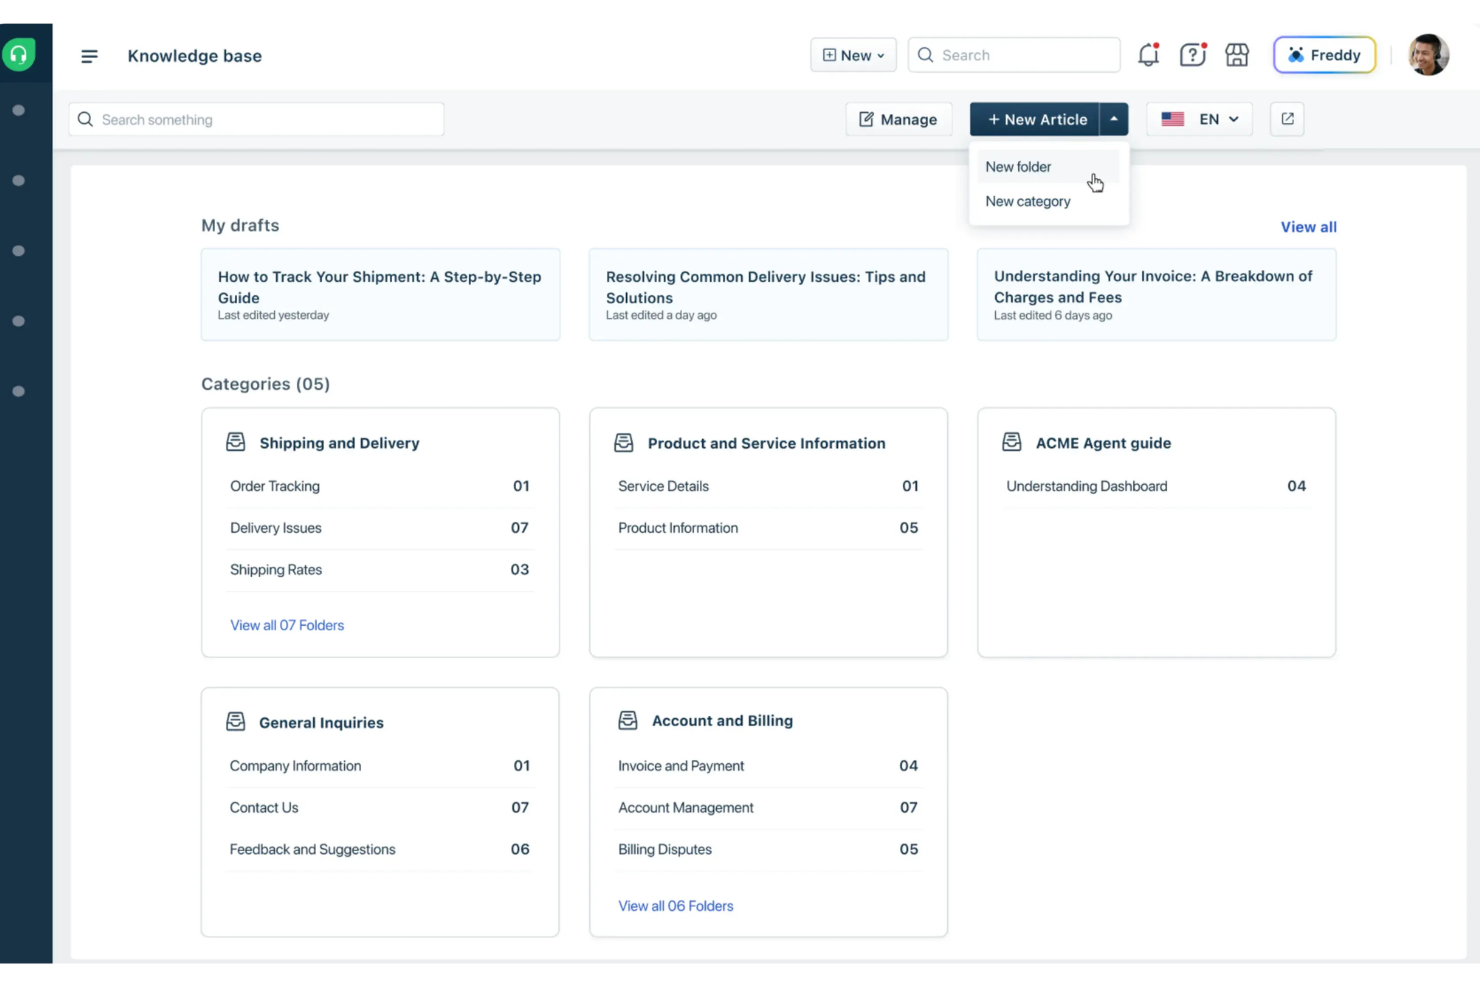The height and width of the screenshot is (987, 1480).
Task: View all drafts via the View all link
Action: click(x=1308, y=226)
